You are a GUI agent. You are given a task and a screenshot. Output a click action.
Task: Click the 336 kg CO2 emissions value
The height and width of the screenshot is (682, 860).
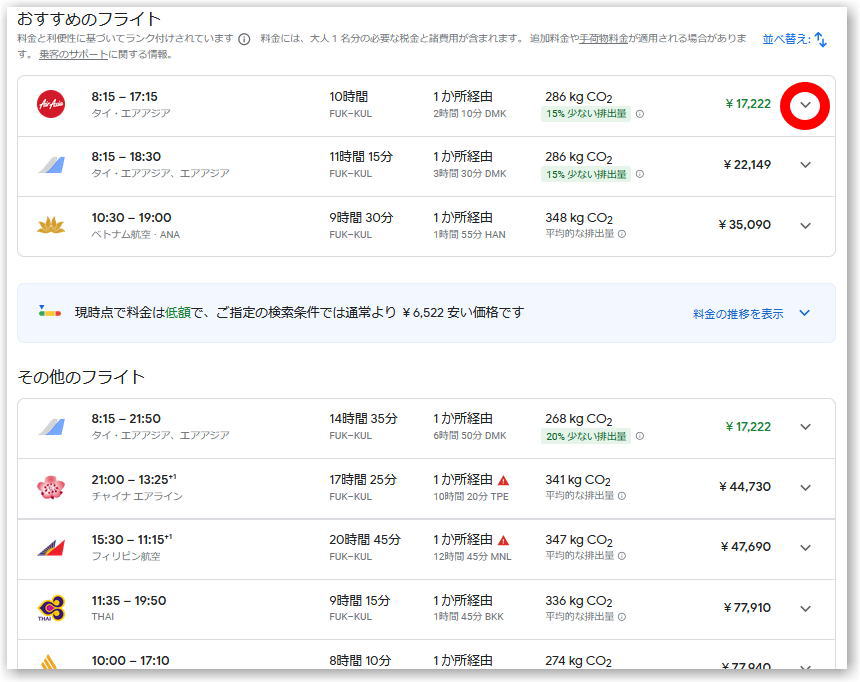[x=579, y=601]
